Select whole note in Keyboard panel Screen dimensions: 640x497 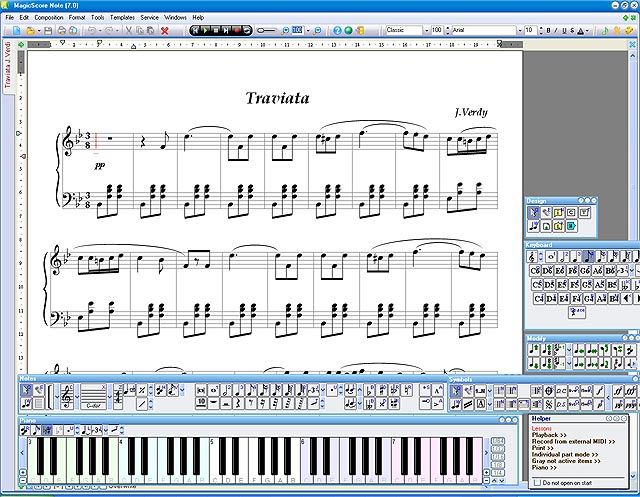[551, 257]
